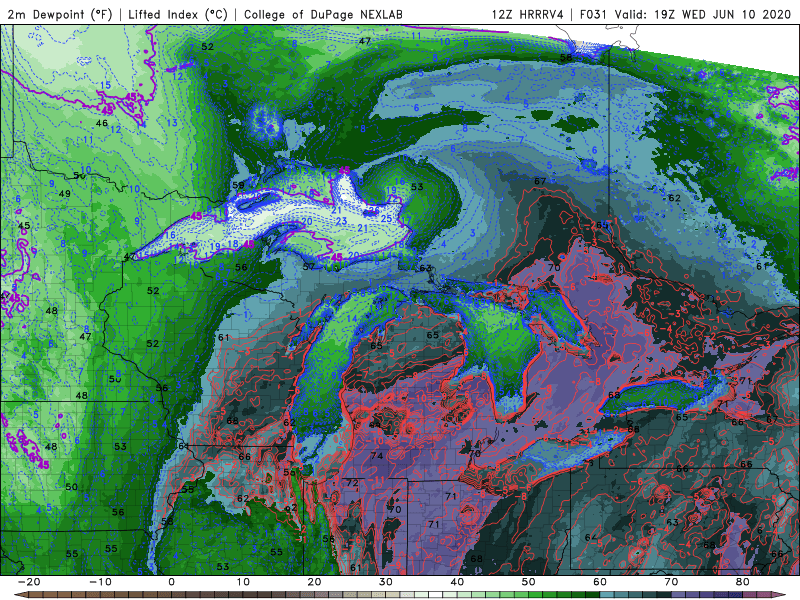Click the '40' color bar label
Viewport: 800px width, 600px height.
(457, 582)
